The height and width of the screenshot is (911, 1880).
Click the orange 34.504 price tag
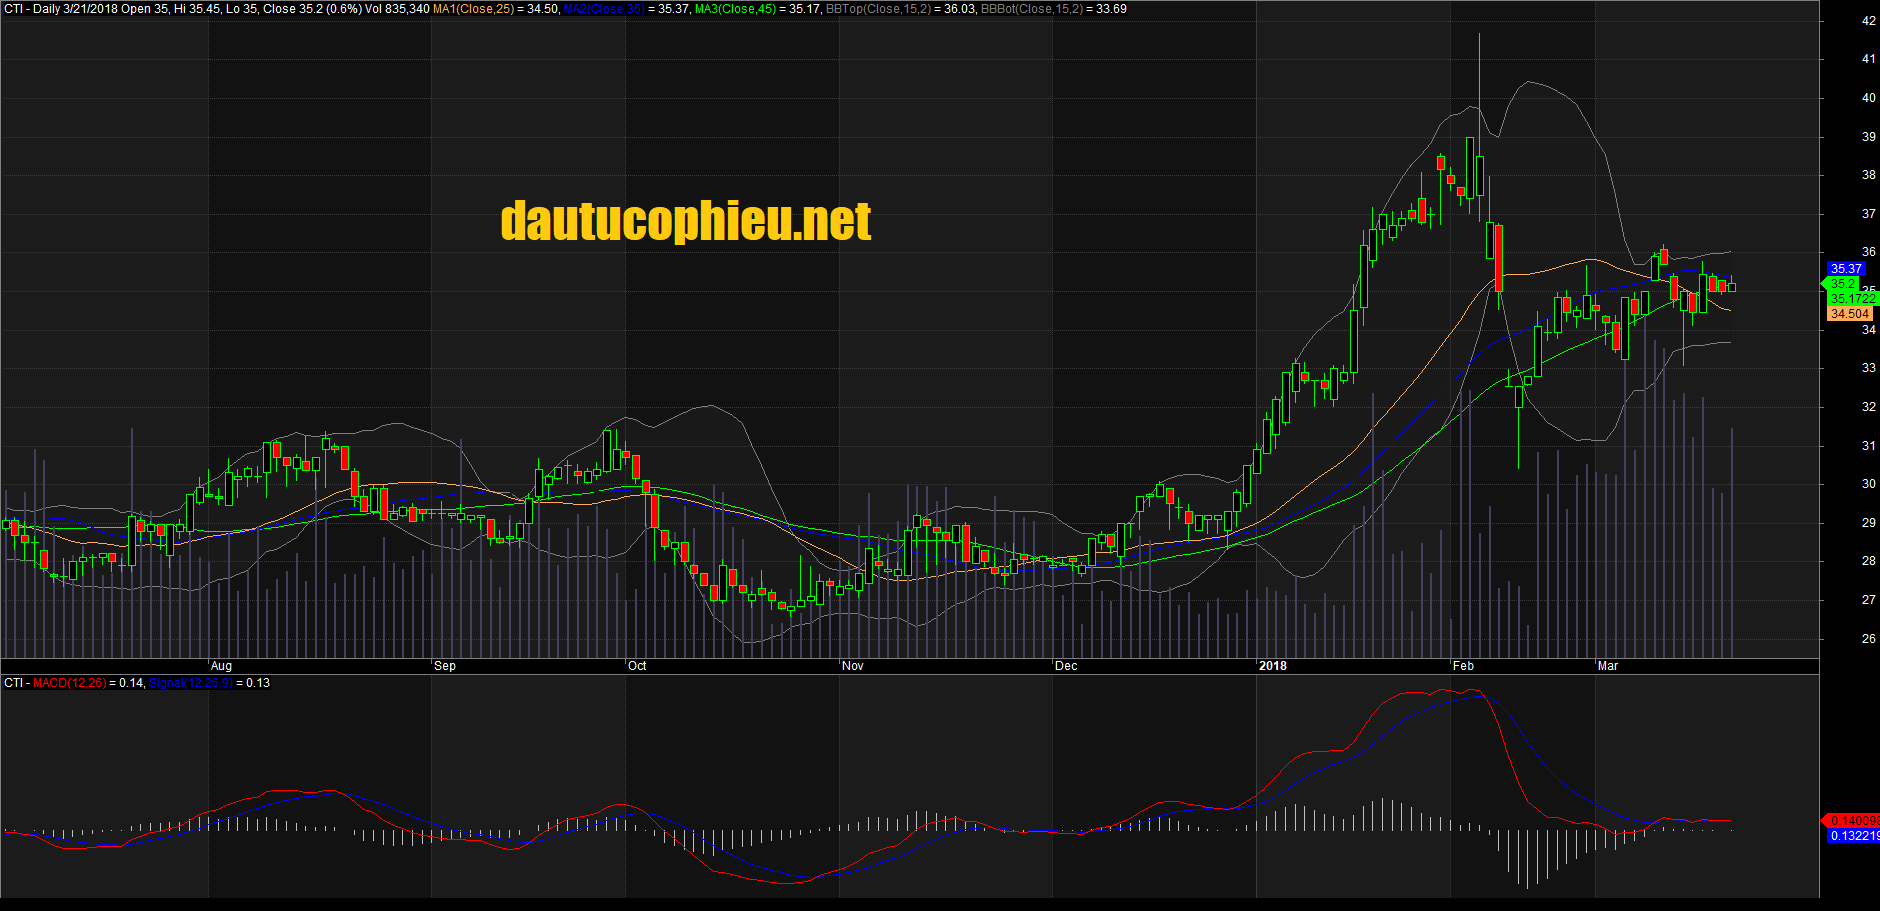point(1850,314)
